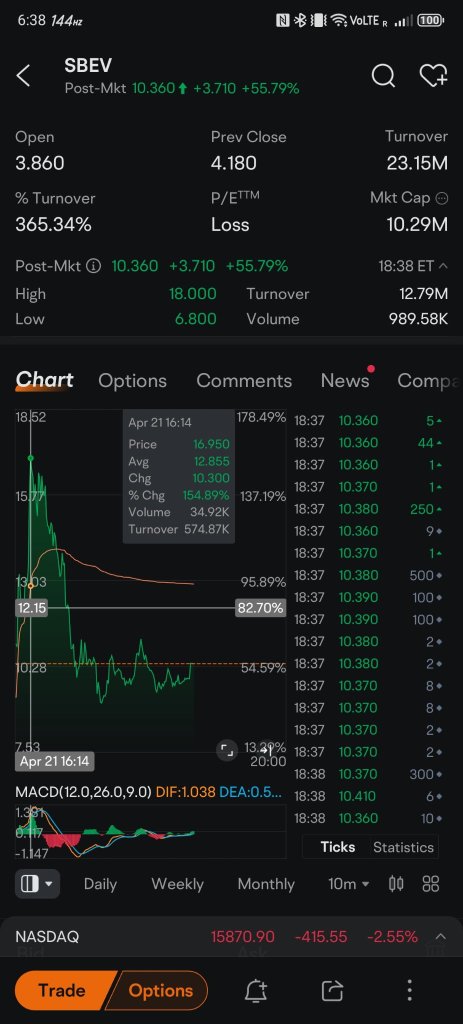Open the candlestick chart type icon

[396, 884]
